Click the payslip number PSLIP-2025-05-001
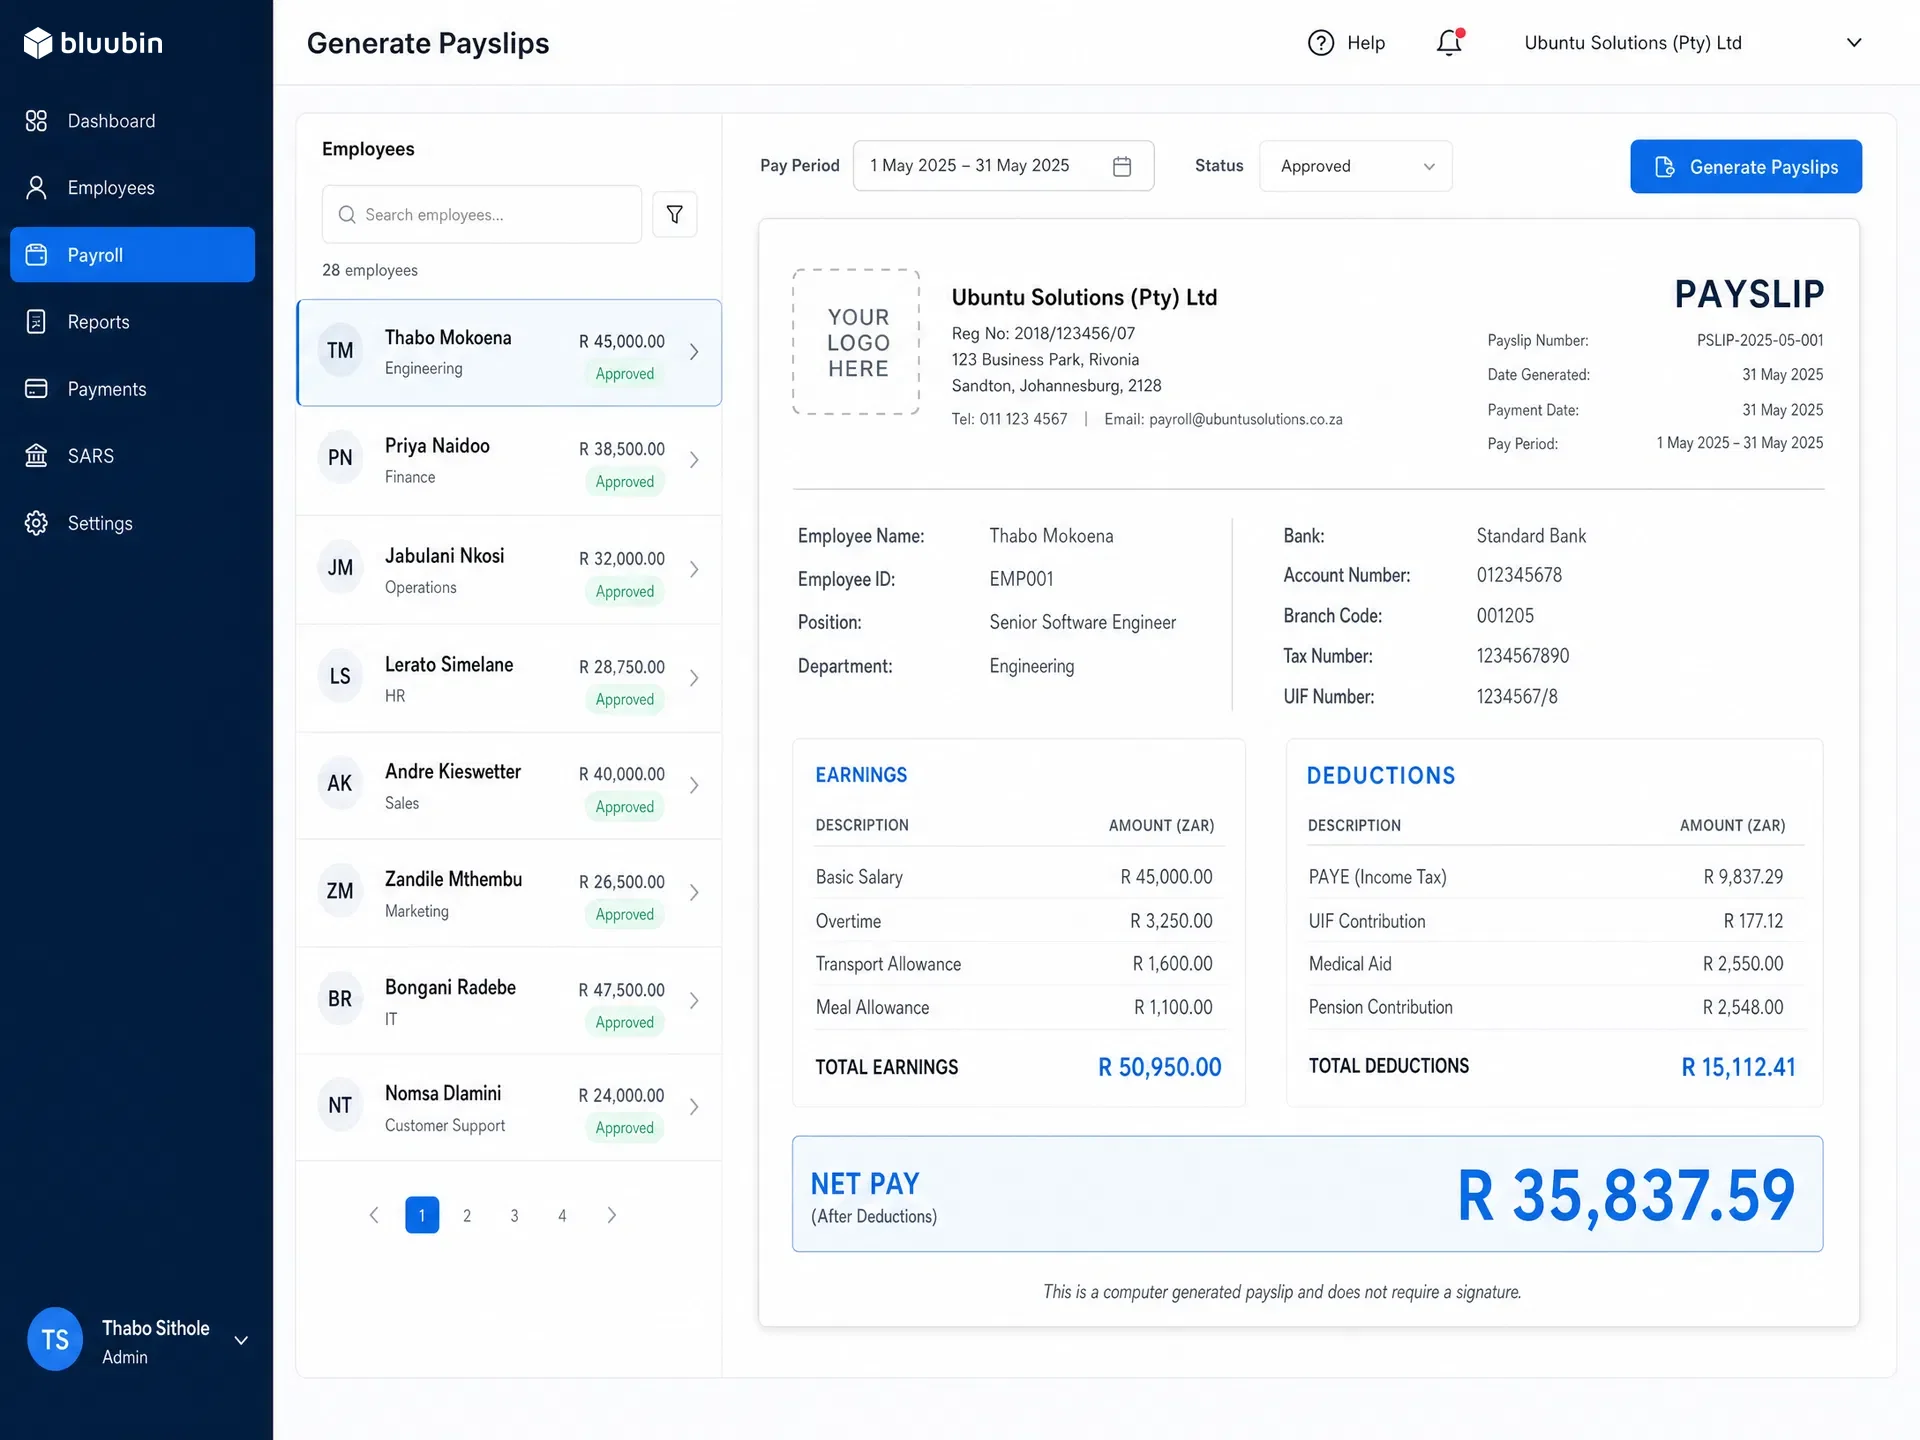1920x1440 pixels. click(x=1760, y=340)
